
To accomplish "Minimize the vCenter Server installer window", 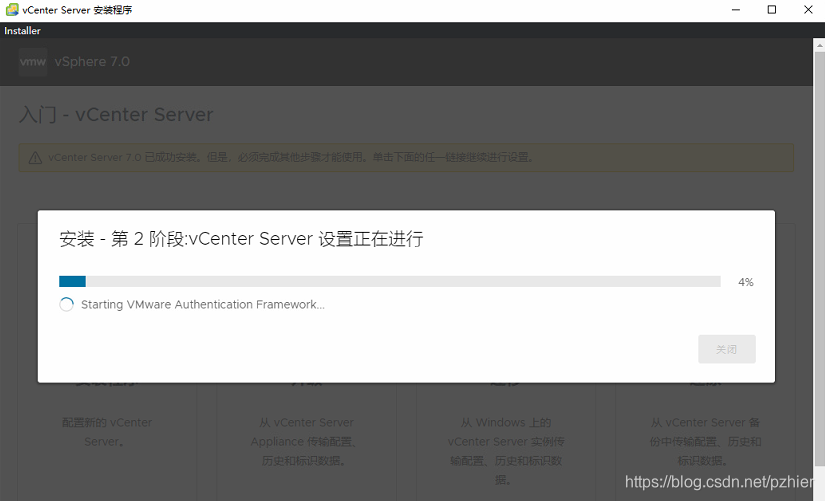I will coord(736,9).
